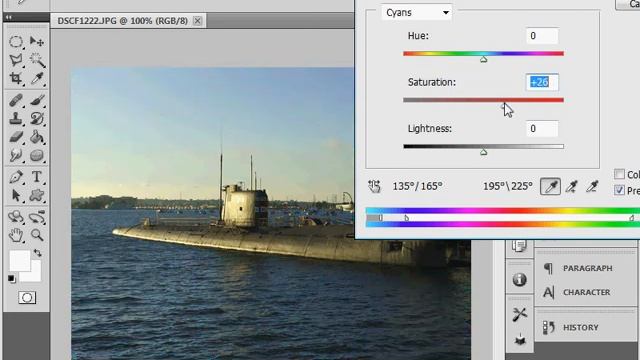Screen dimensions: 640x360
Task: Select the 3D Orbit tool
Action: pyautogui.click(x=37, y=217)
